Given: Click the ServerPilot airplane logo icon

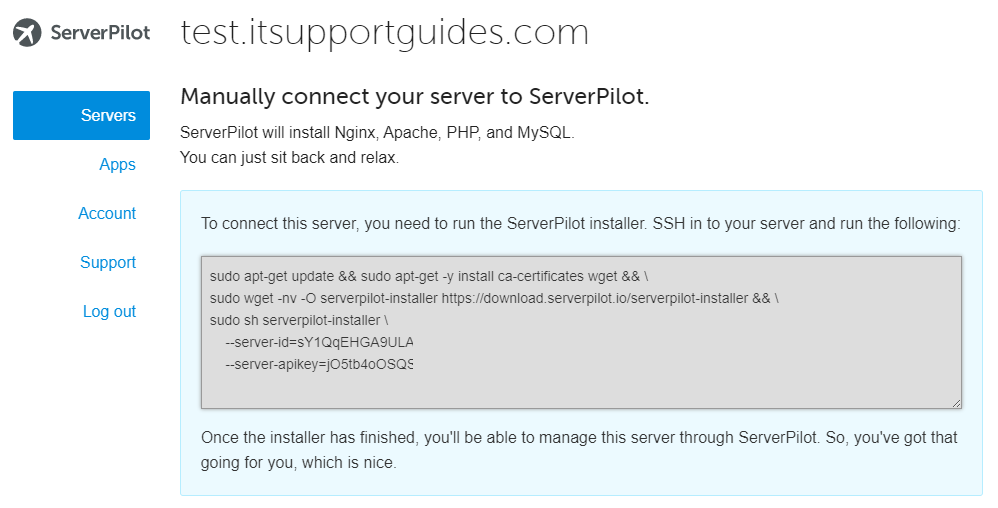Looking at the screenshot, I should [27, 32].
